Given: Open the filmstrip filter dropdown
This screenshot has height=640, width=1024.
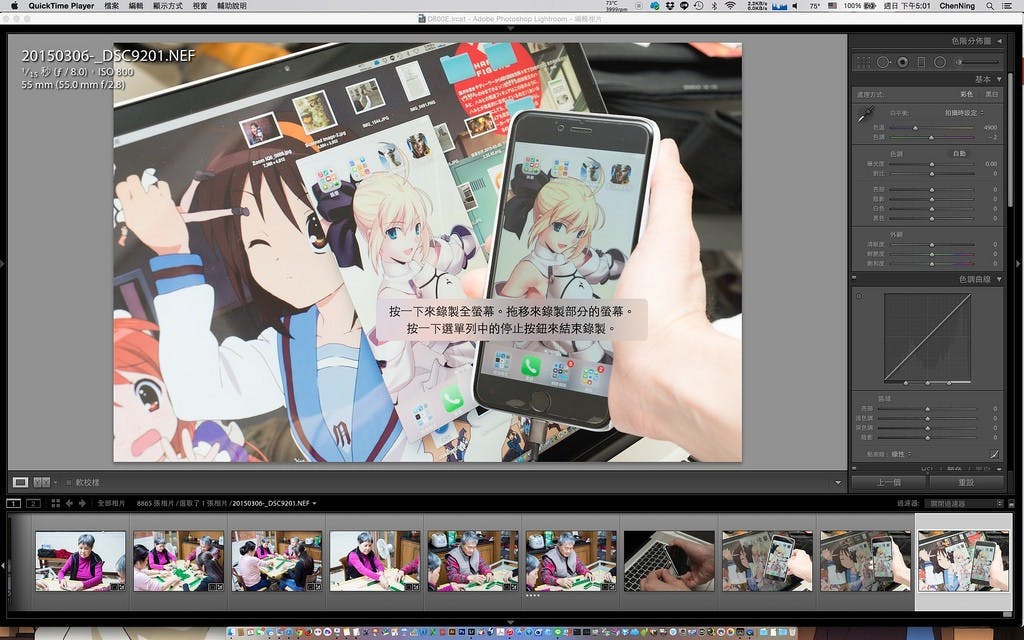Looking at the screenshot, I should point(963,504).
